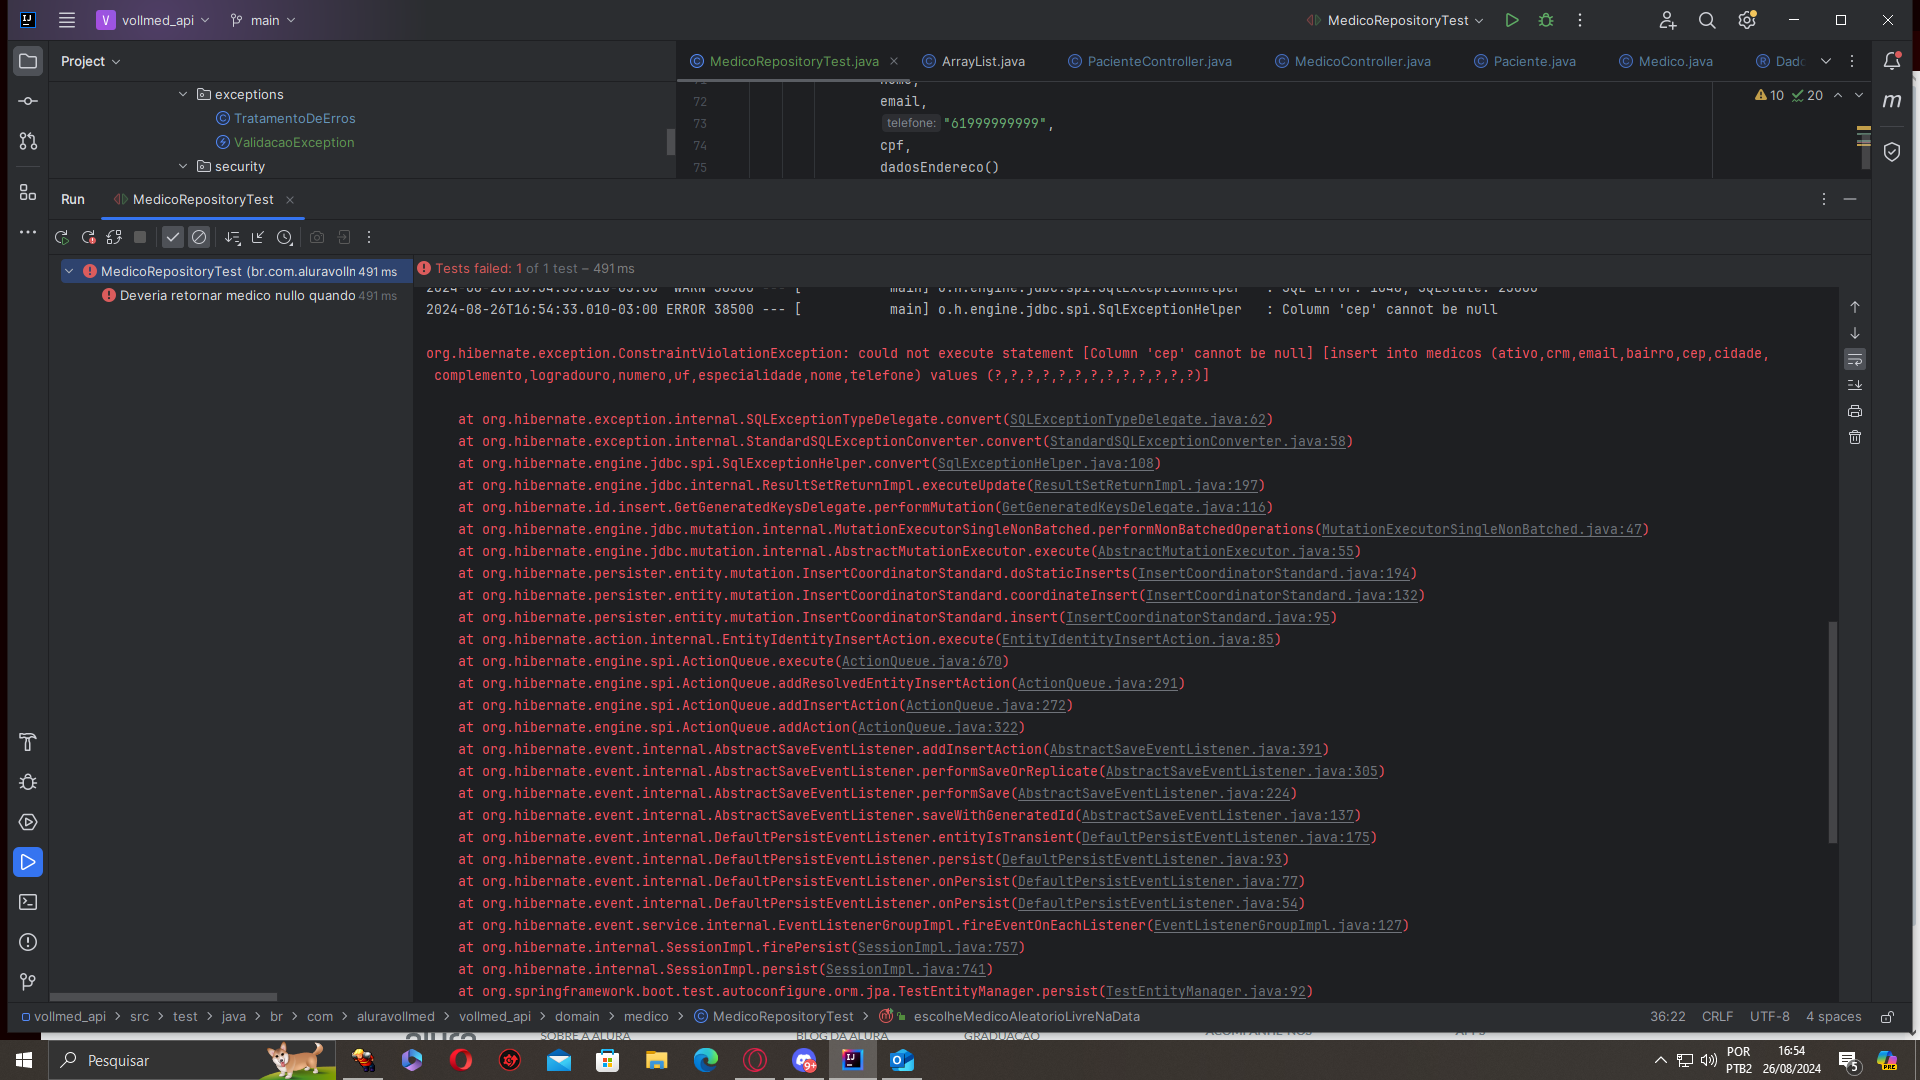Open Search Everywhere magnifier
This screenshot has height=1080, width=1920.
pos(1707,20)
